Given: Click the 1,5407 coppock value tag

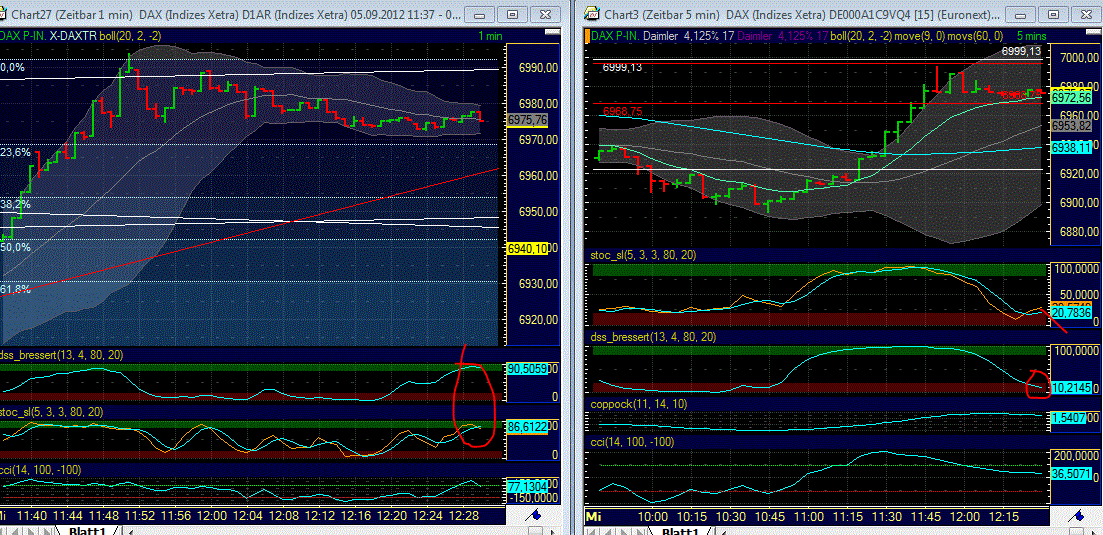Looking at the screenshot, I should coord(1071,418).
